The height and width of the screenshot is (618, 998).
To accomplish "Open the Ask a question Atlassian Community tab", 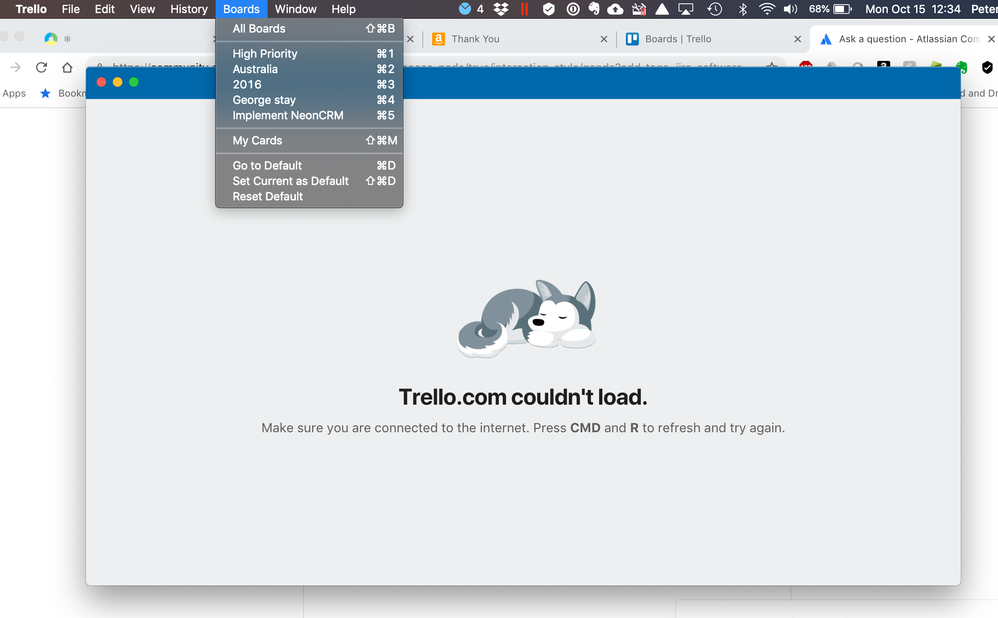I will click(900, 39).
